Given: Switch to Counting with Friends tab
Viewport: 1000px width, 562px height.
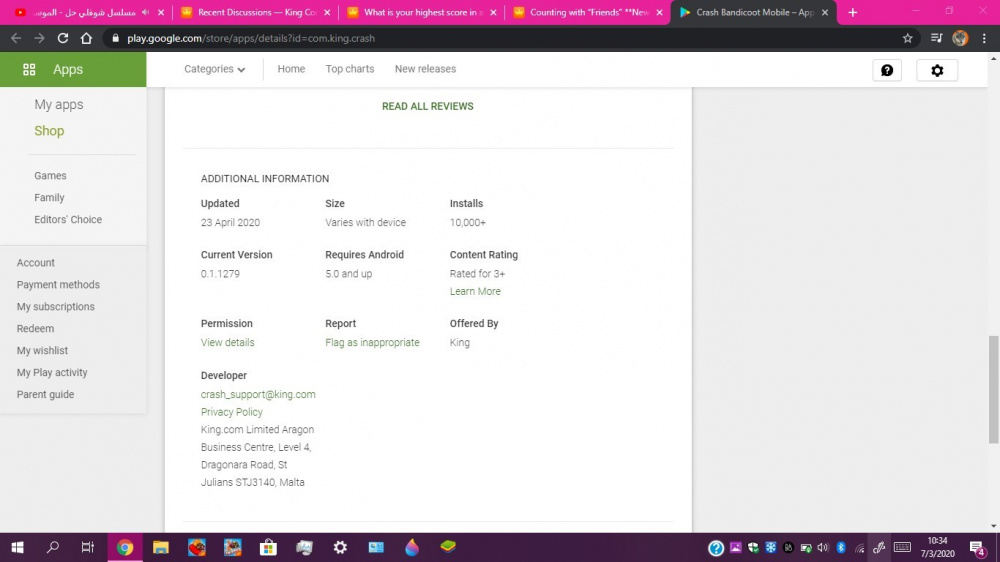Looking at the screenshot, I should click(x=587, y=12).
